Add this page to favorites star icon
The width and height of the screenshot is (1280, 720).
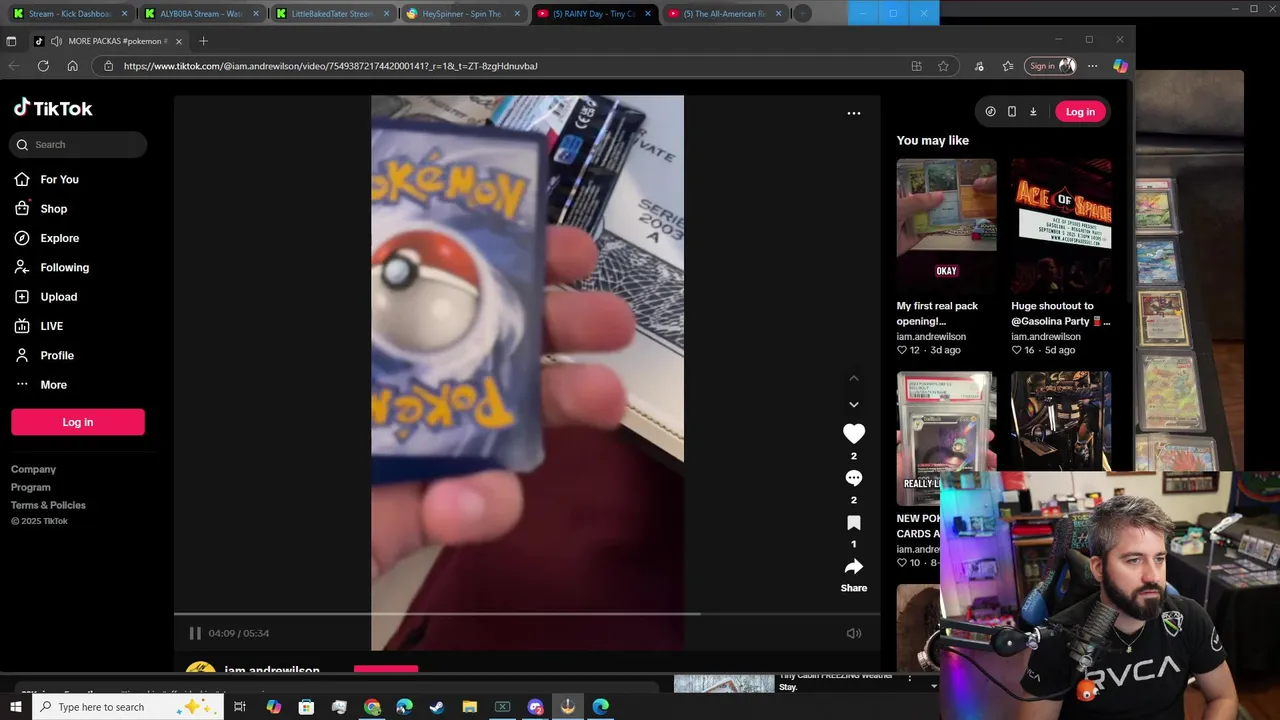point(943,66)
